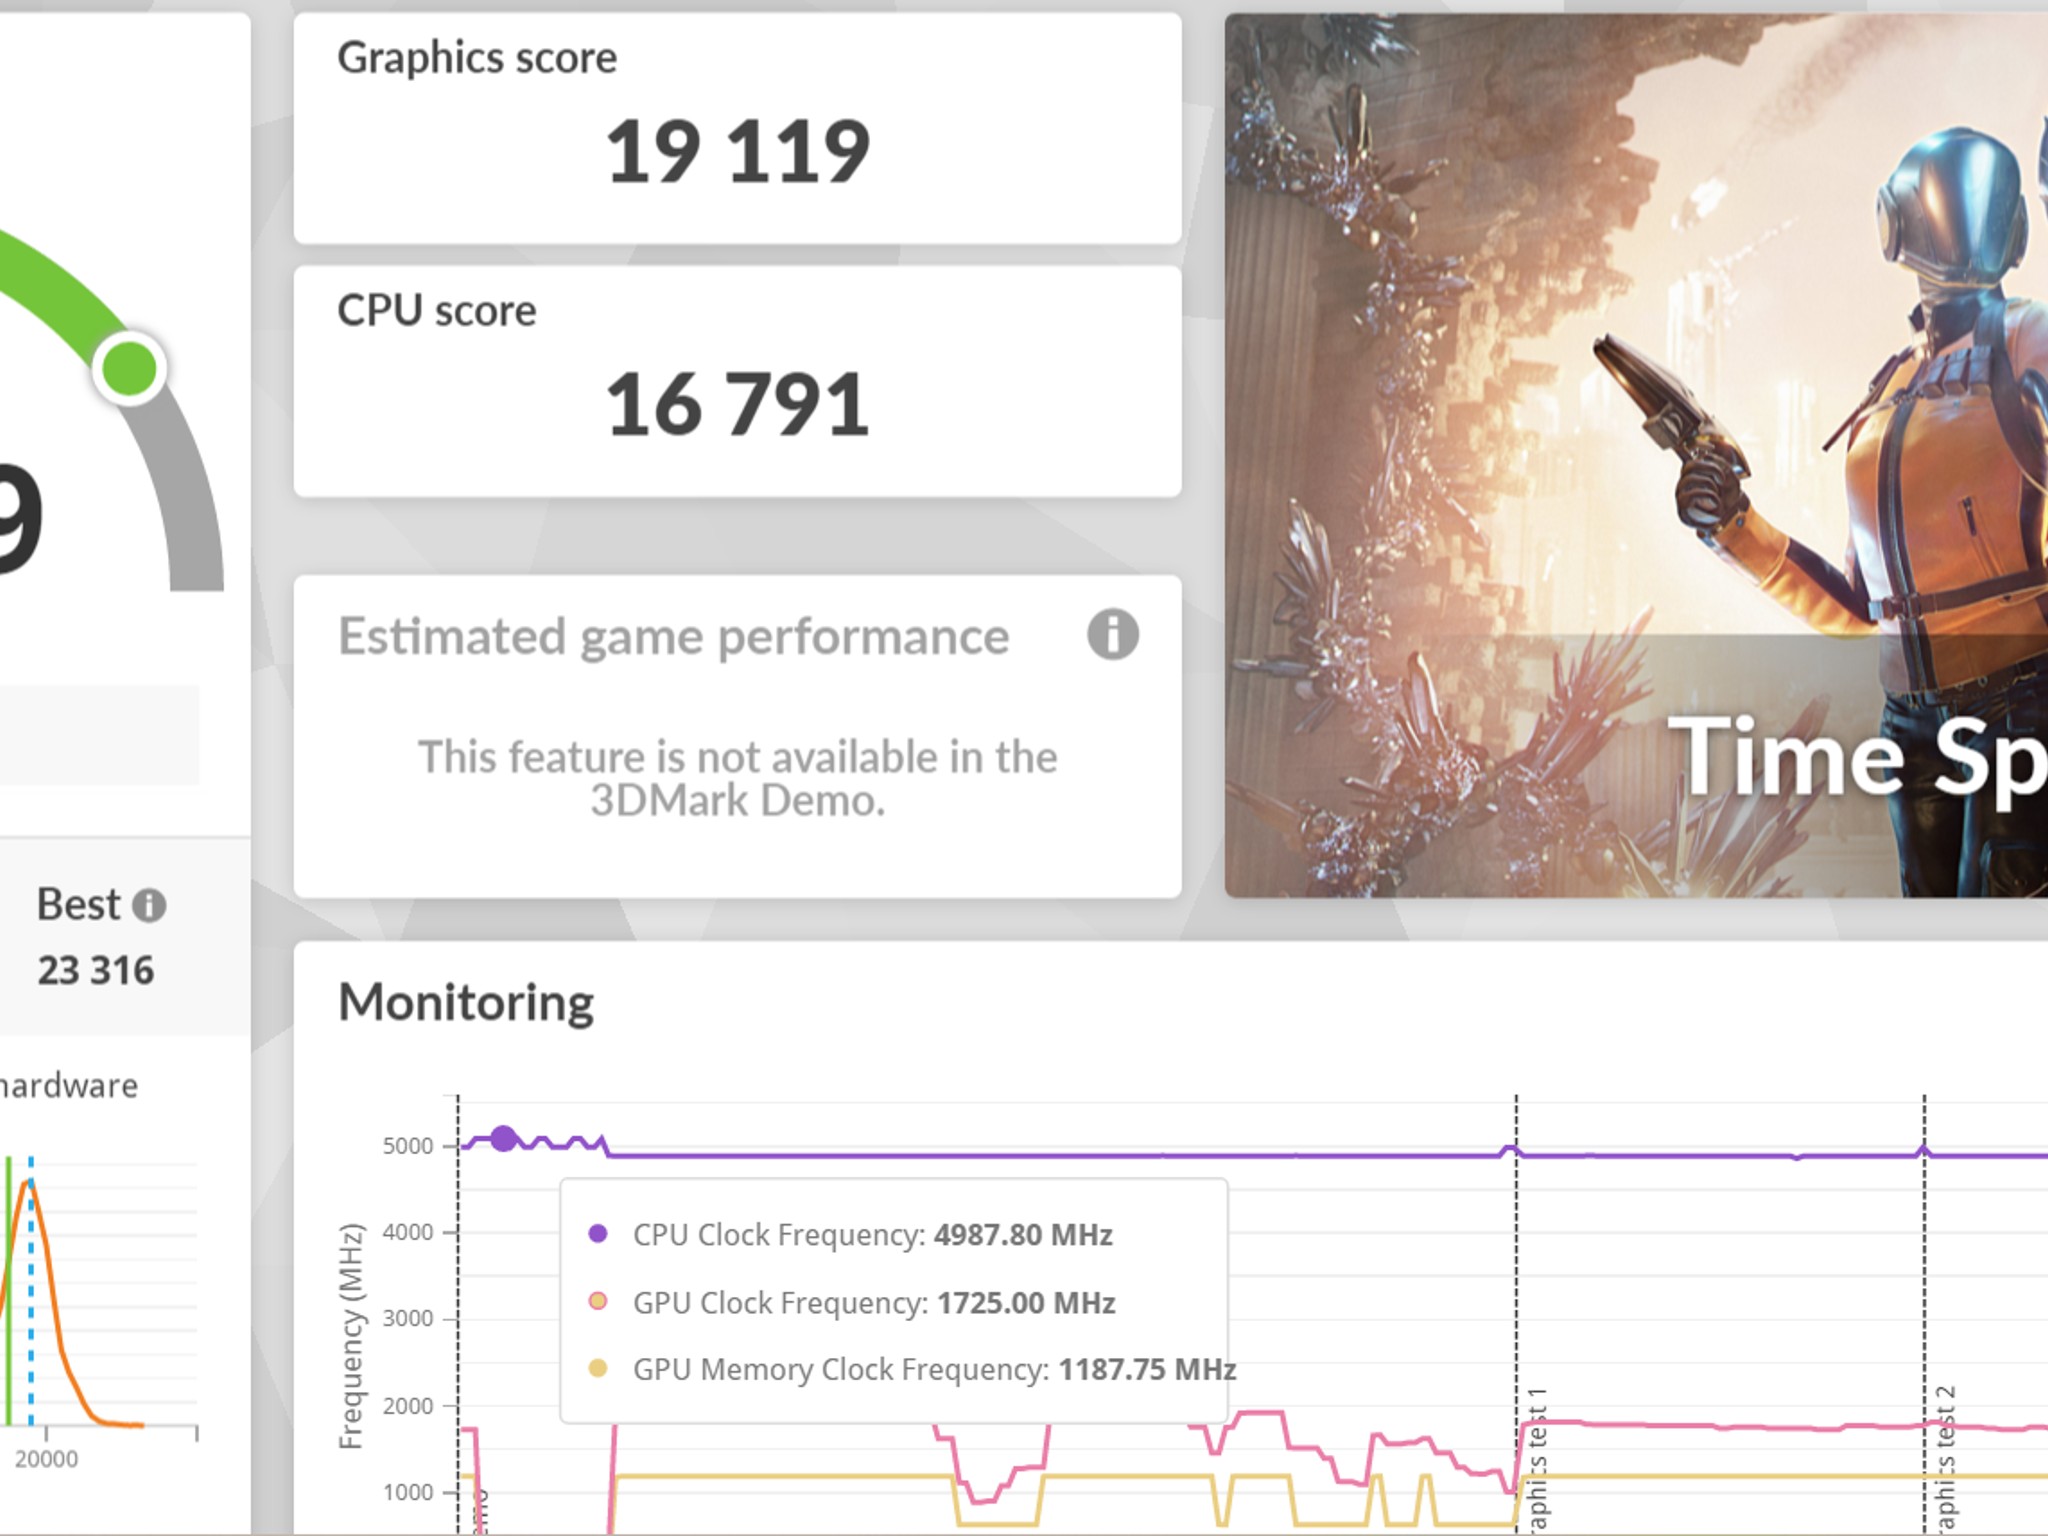
Task: Click the Frequency (MHz) axis label
Action: 350,1336
